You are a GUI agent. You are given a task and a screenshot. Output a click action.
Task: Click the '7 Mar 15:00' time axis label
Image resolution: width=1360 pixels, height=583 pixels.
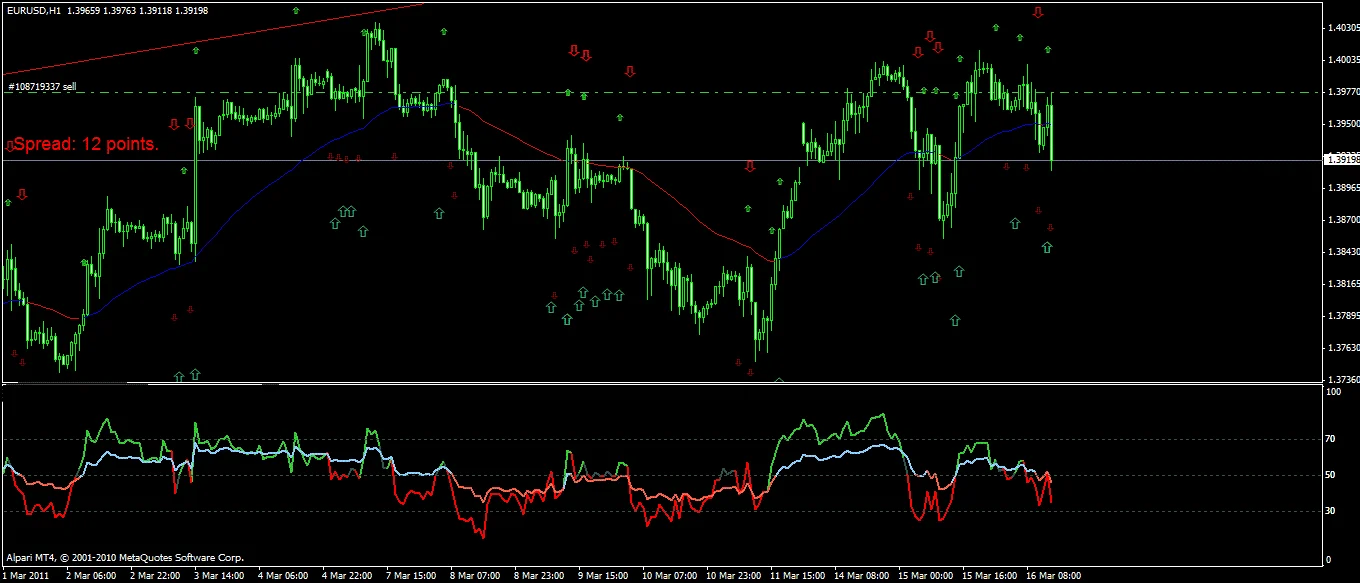[411, 576]
